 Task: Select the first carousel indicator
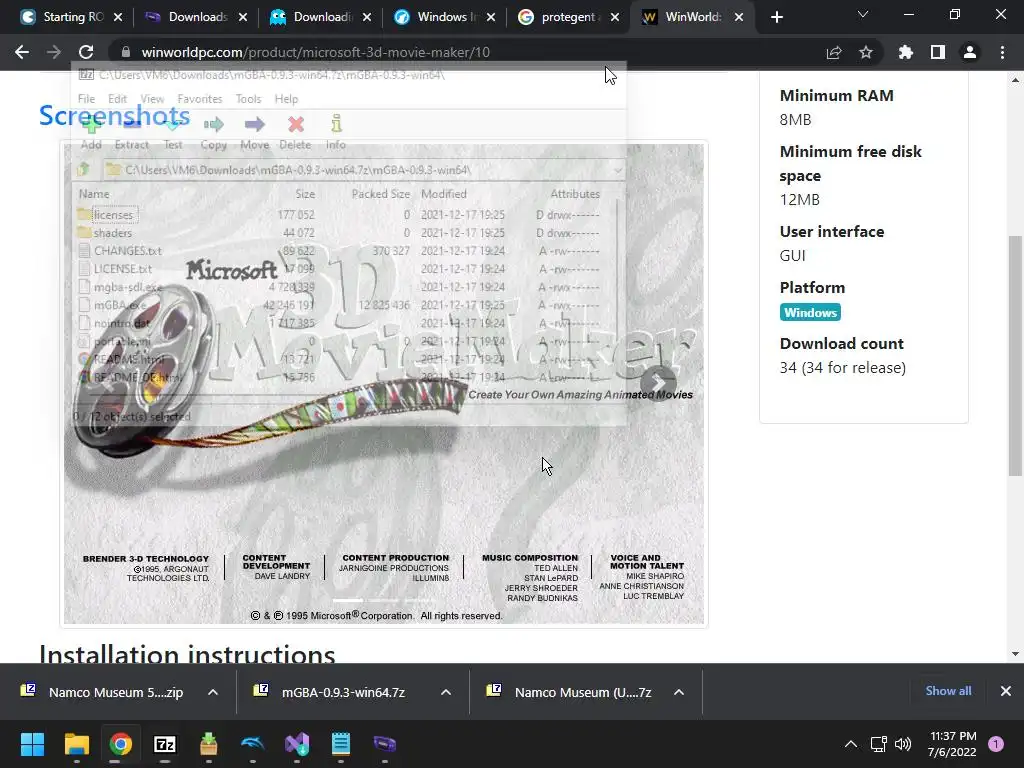(x=348, y=600)
